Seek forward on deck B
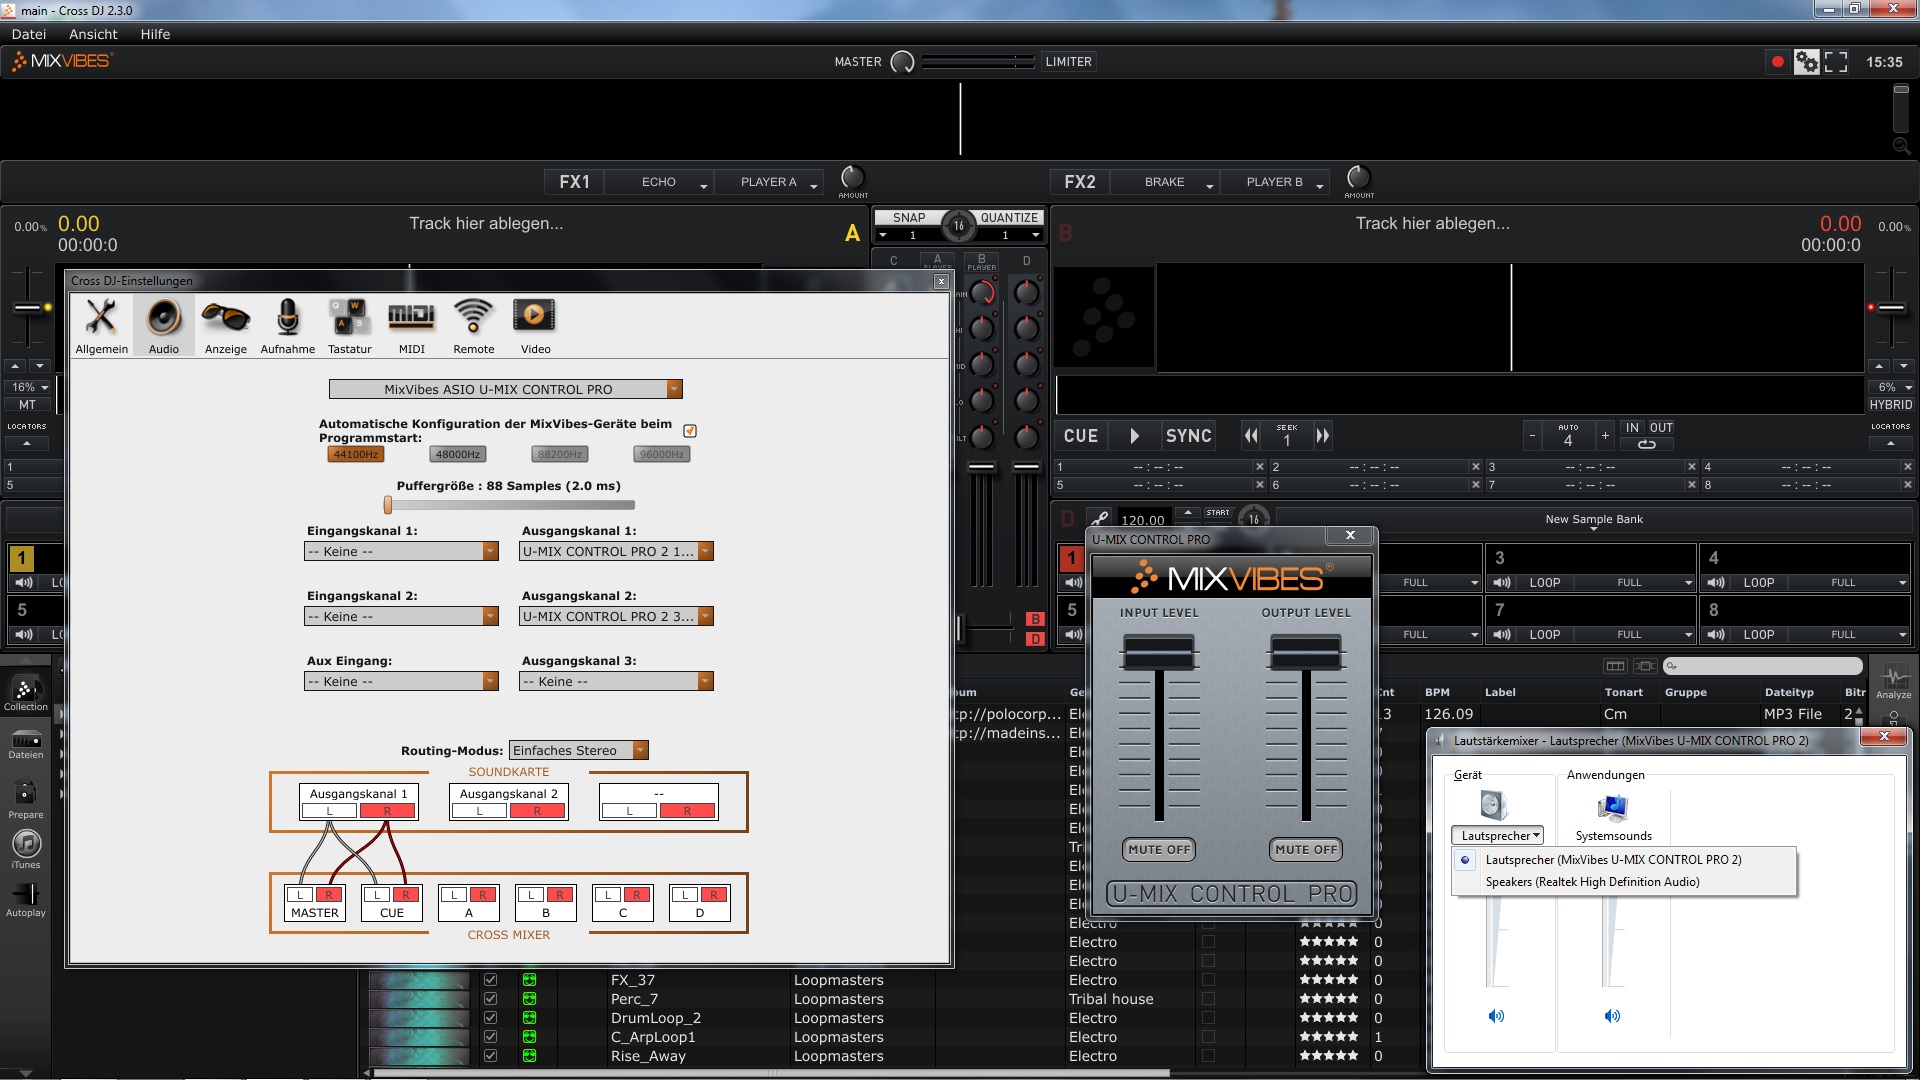 coord(1322,436)
